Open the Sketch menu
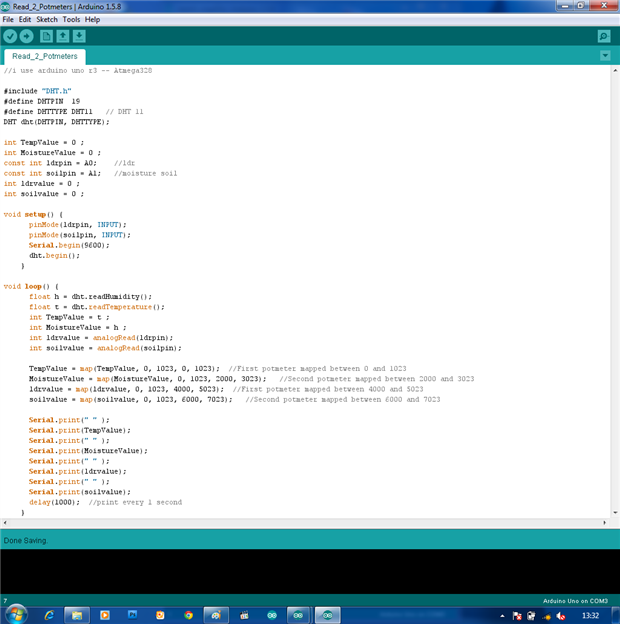Screen dimensions: 620x624 point(47,19)
